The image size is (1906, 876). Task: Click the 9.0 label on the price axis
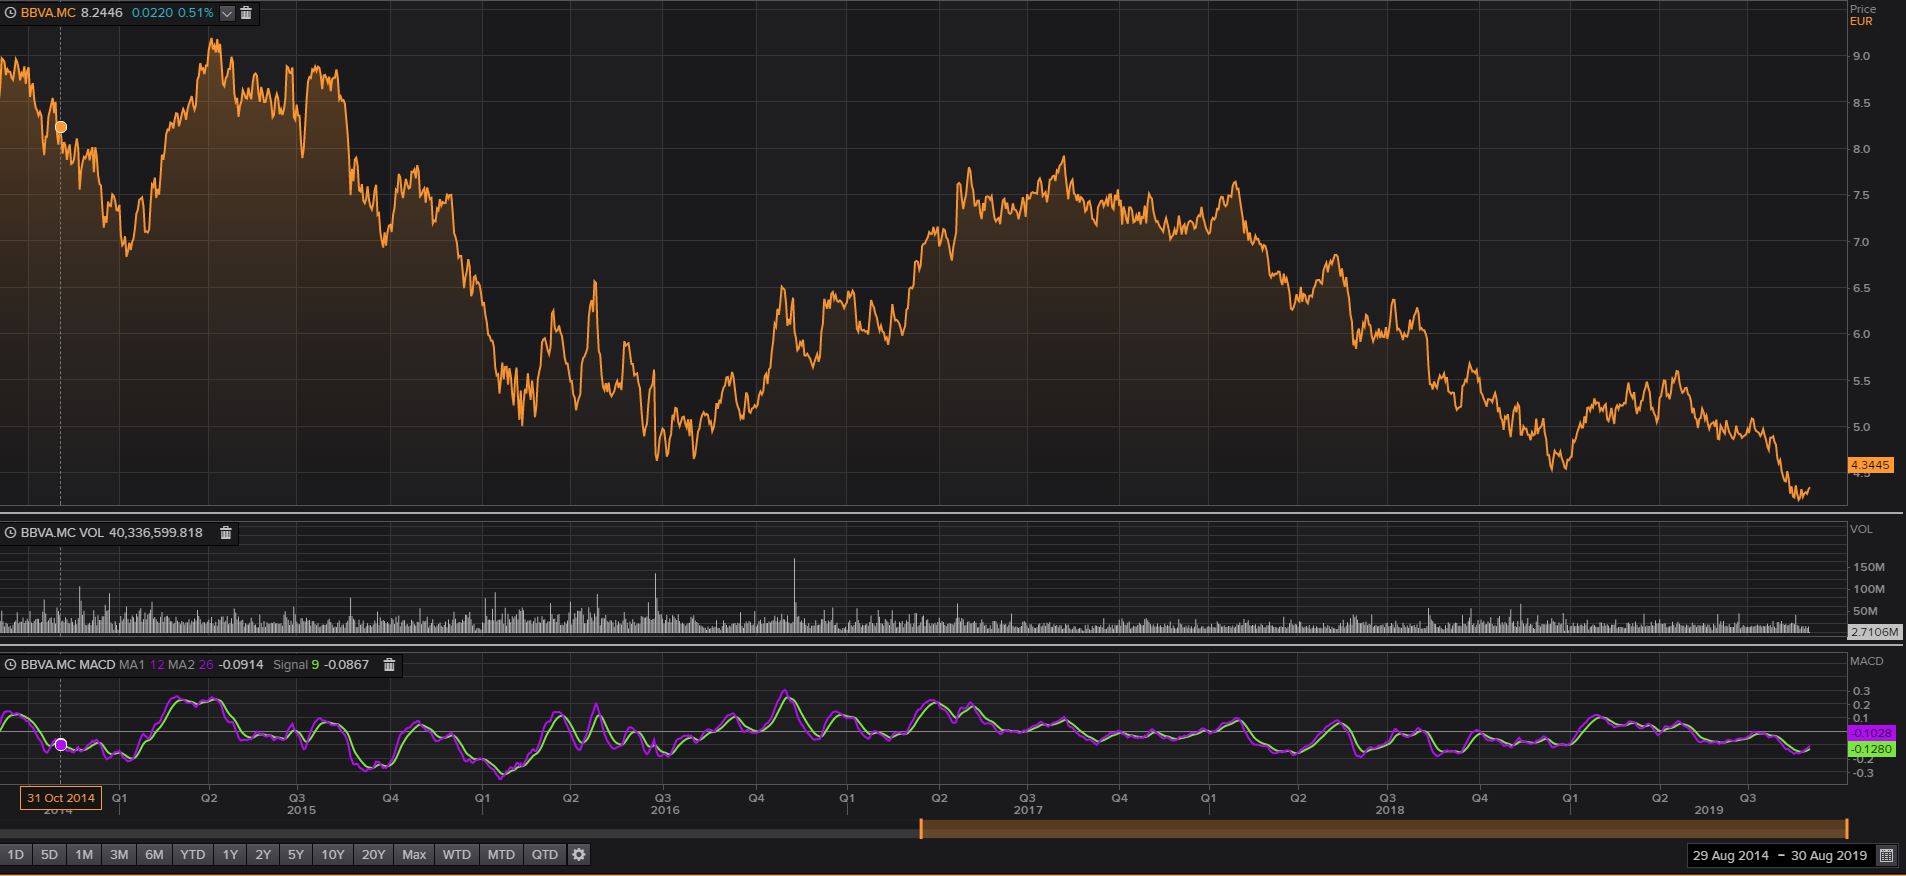[1861, 56]
